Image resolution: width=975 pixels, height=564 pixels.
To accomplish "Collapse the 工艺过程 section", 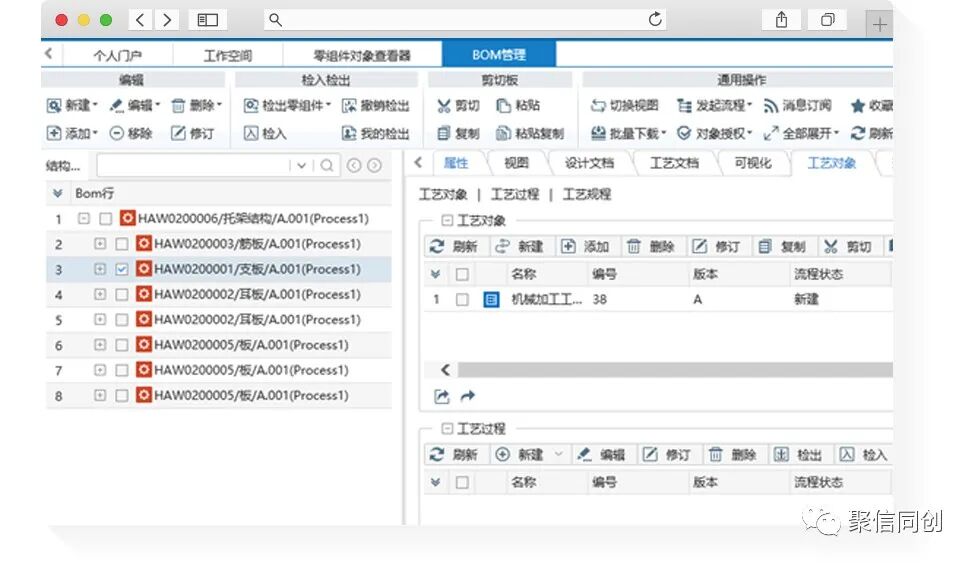I will tap(446, 428).
